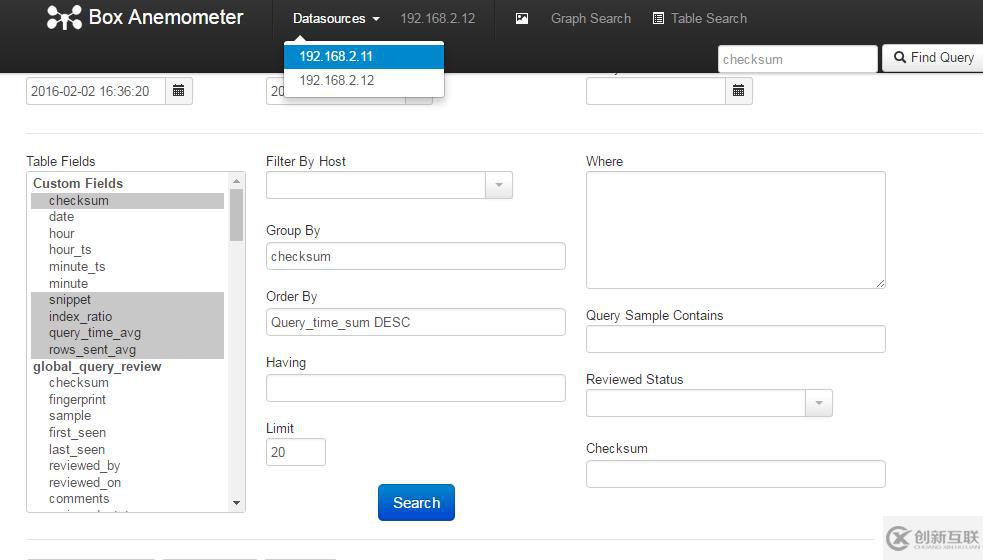The width and height of the screenshot is (983, 560).
Task: Select datasource 192.168.2.12 in the dropdown list
Action: pos(364,80)
